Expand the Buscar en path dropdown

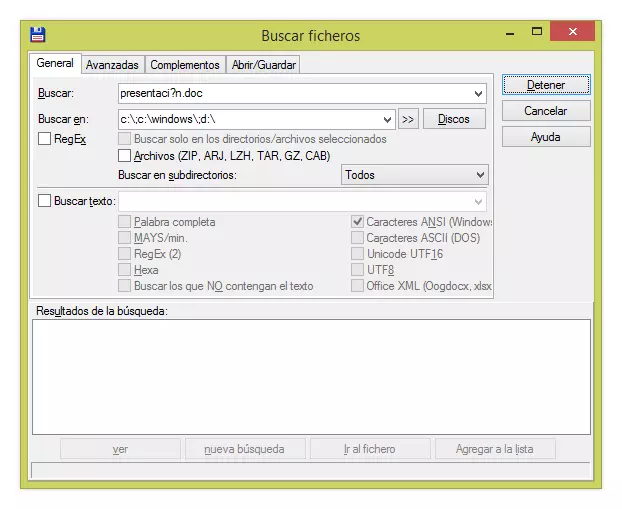pos(388,119)
